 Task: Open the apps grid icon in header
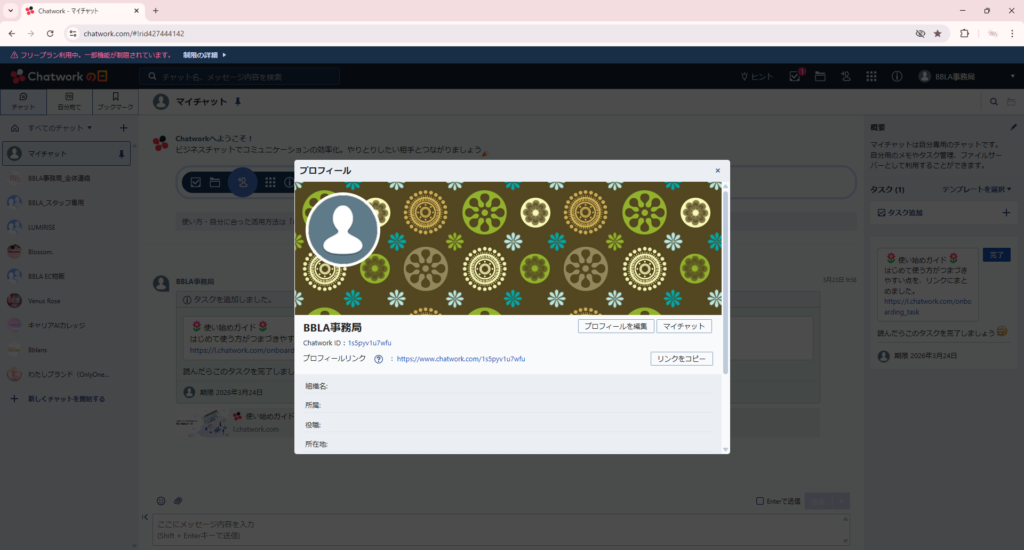871,76
